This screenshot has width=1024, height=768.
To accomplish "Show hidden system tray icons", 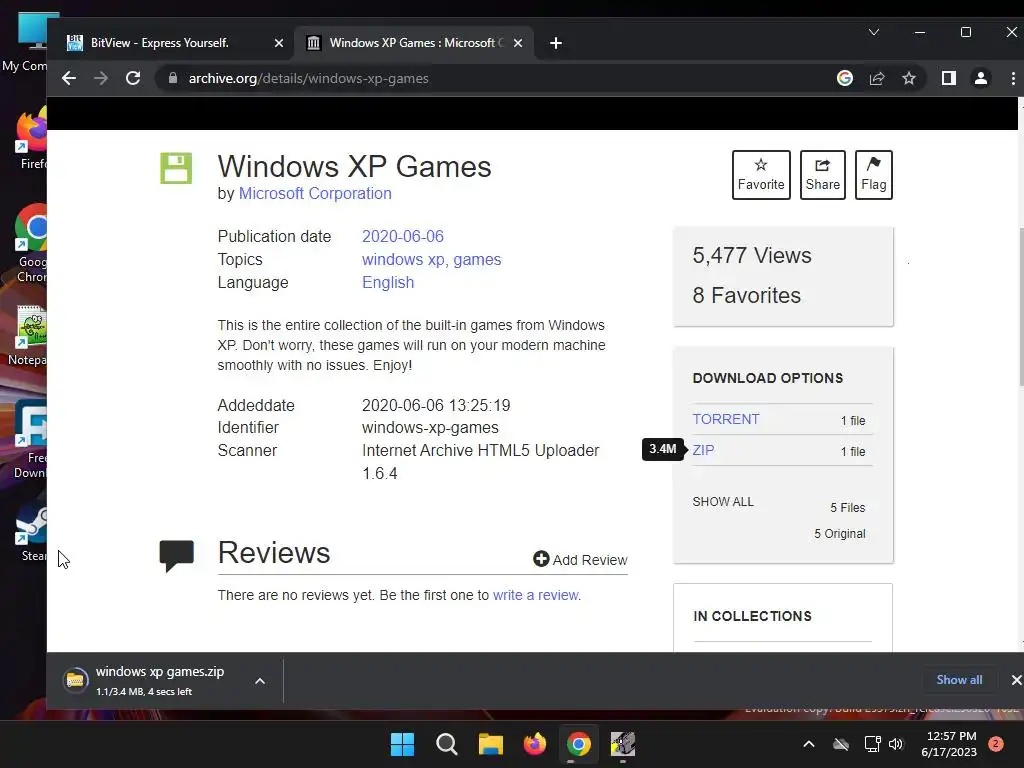I will click(x=808, y=744).
